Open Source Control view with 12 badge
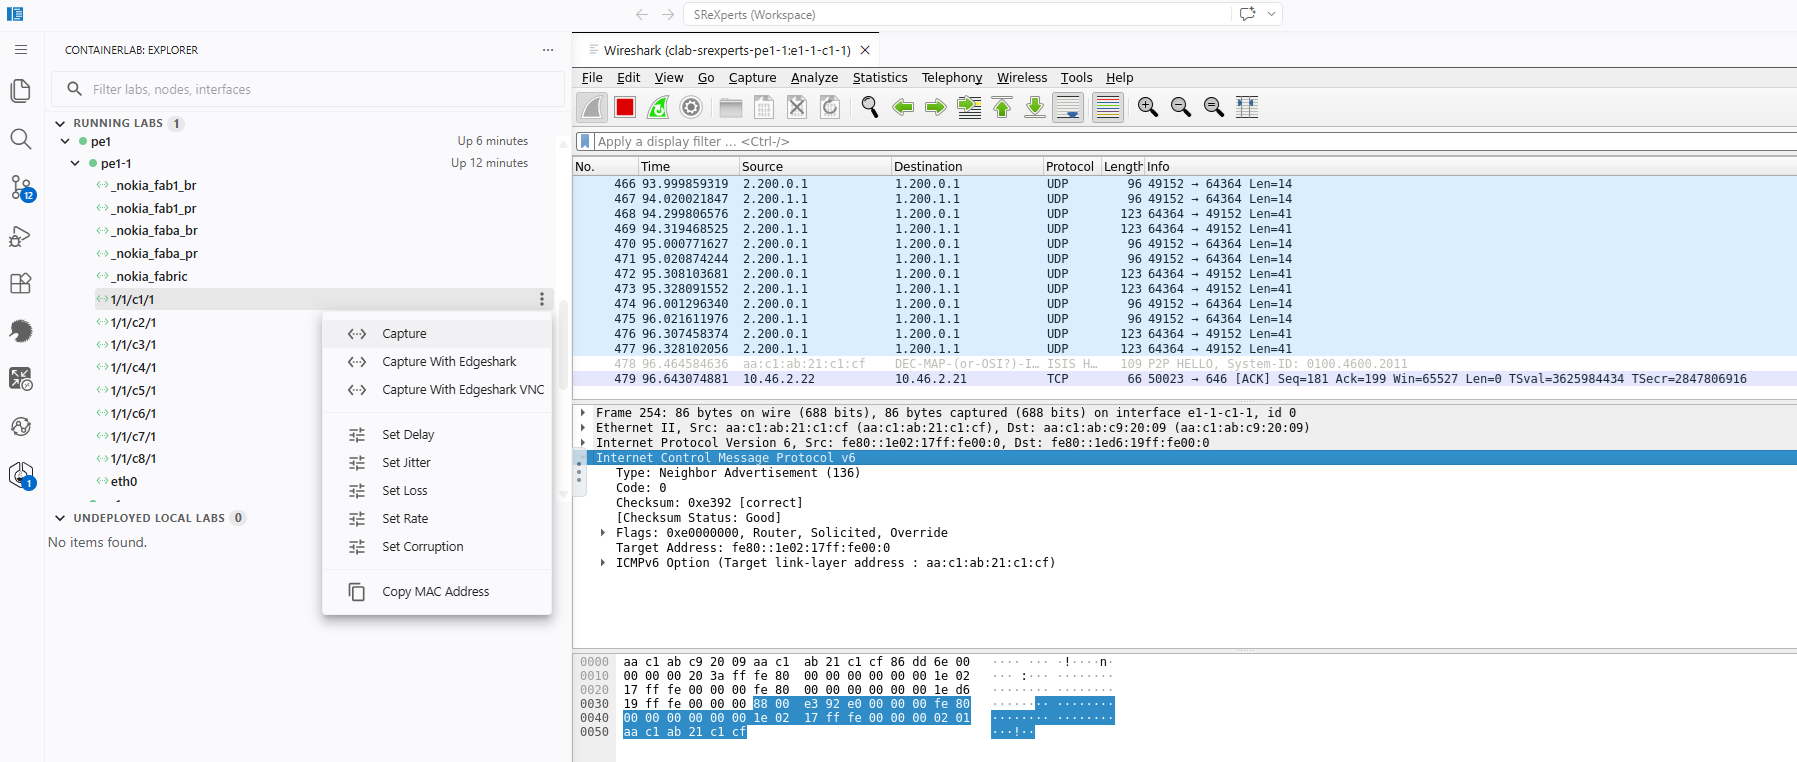Viewport: 1797px width, 762px height. 21,187
